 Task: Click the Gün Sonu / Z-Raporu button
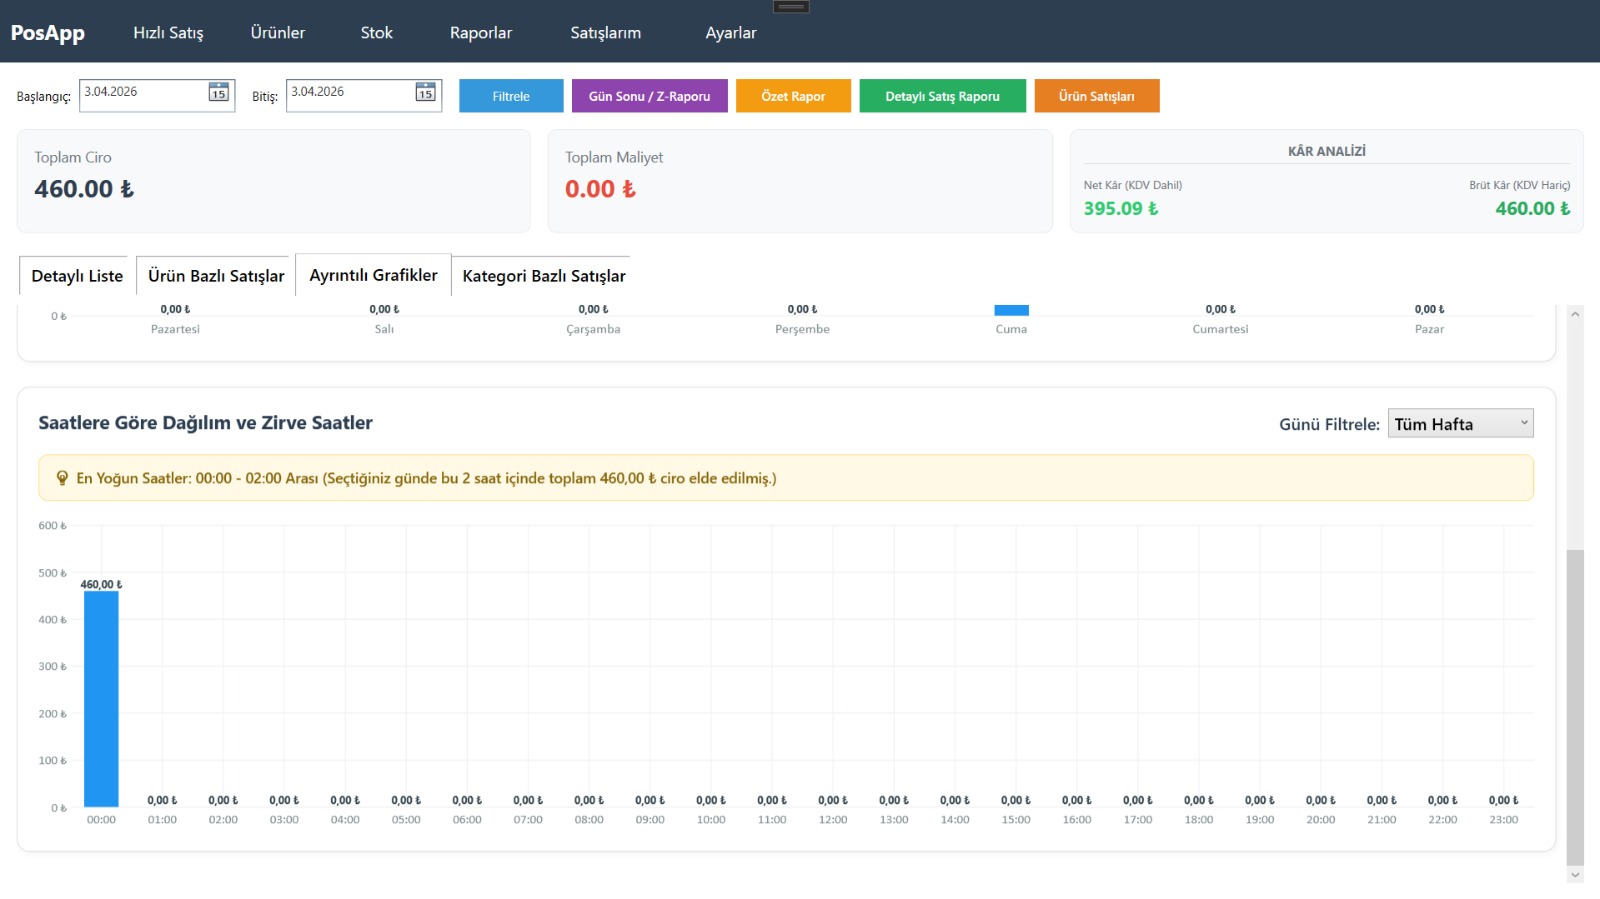tap(649, 96)
